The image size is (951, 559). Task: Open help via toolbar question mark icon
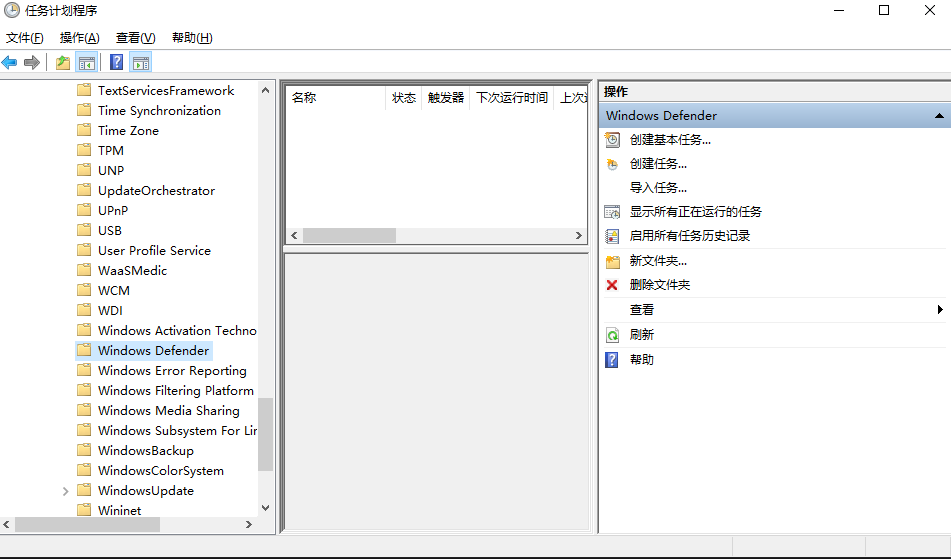pyautogui.click(x=116, y=62)
